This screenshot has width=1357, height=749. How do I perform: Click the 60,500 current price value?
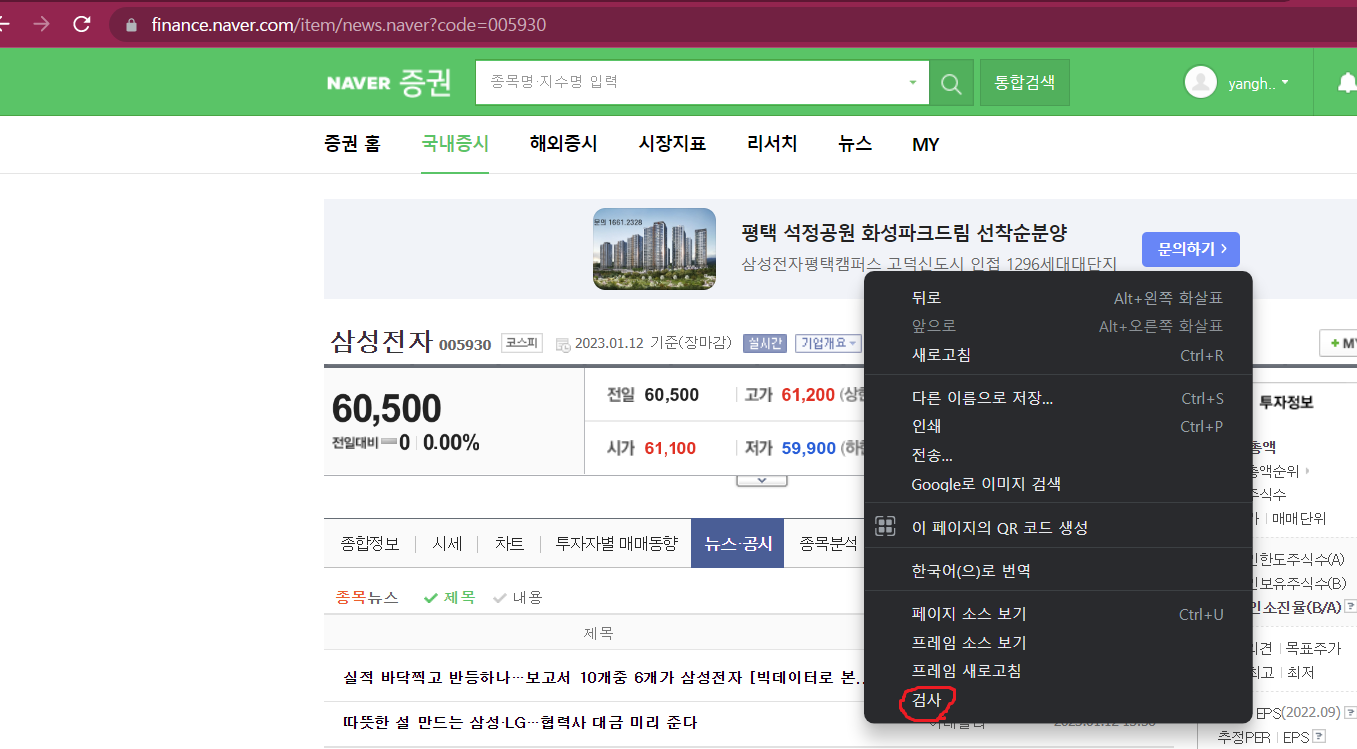(386, 408)
